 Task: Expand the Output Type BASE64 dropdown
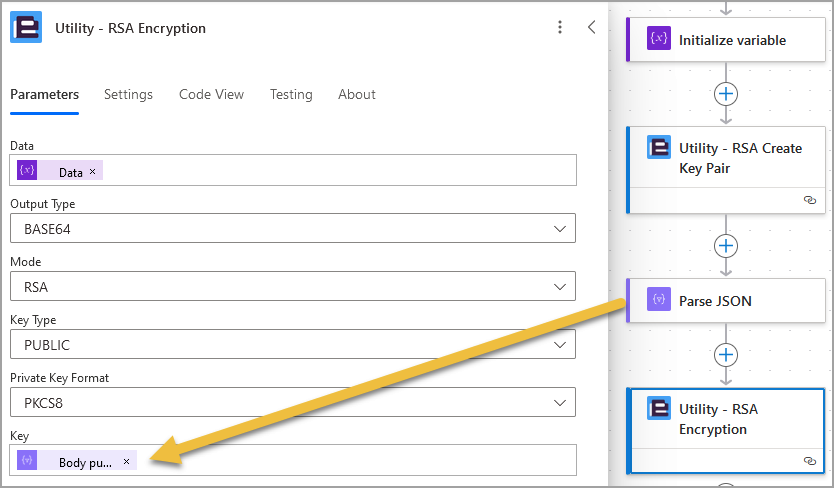tap(293, 228)
